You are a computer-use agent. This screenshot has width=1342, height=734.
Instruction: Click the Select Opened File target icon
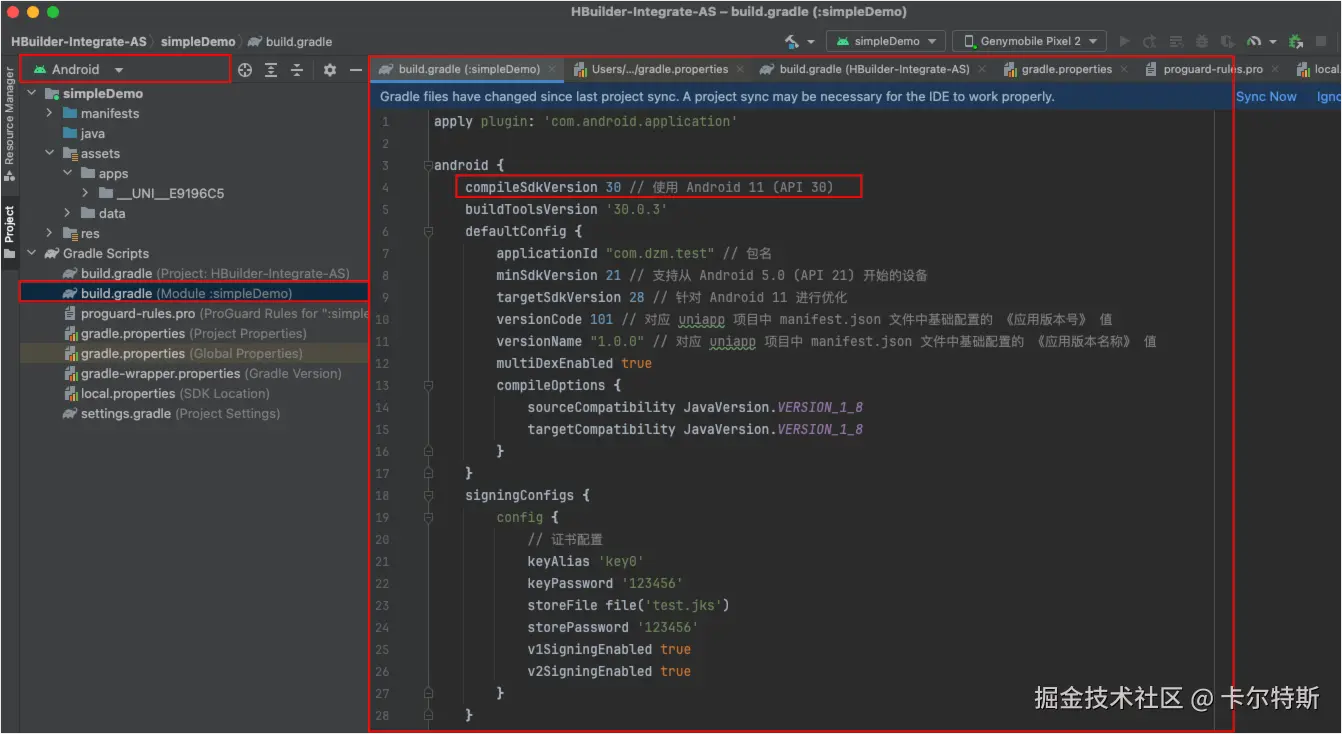(x=245, y=70)
